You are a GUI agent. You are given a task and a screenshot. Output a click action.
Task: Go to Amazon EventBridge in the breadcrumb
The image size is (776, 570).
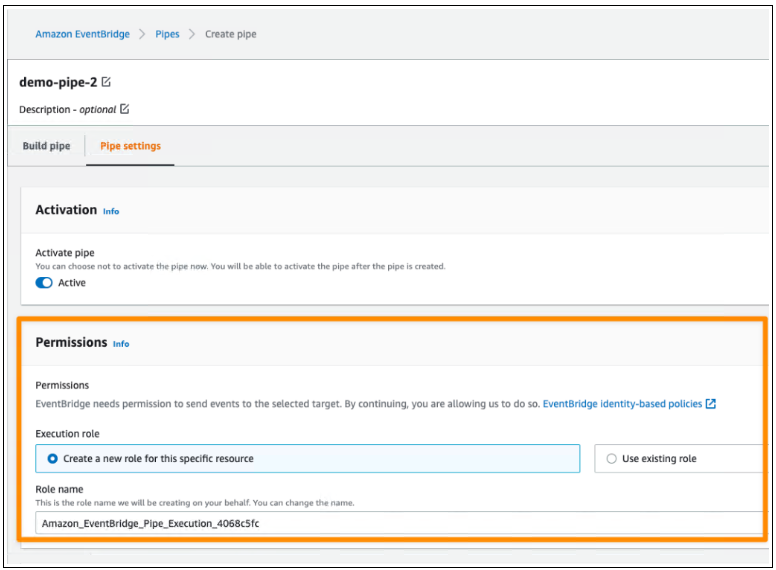tap(82, 34)
